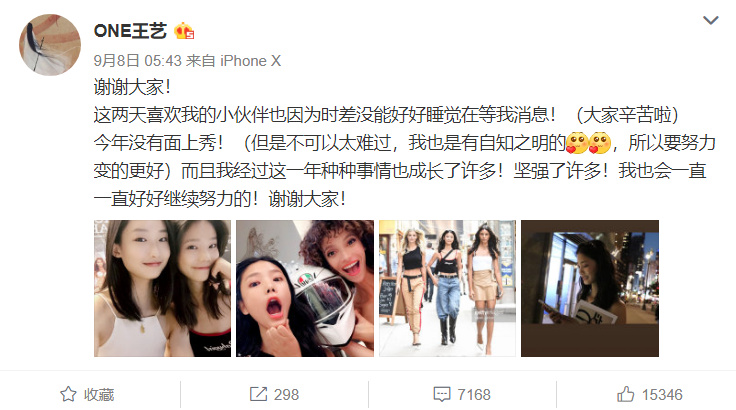
Task: Open the night street photo thumbnail
Action: [x=590, y=288]
